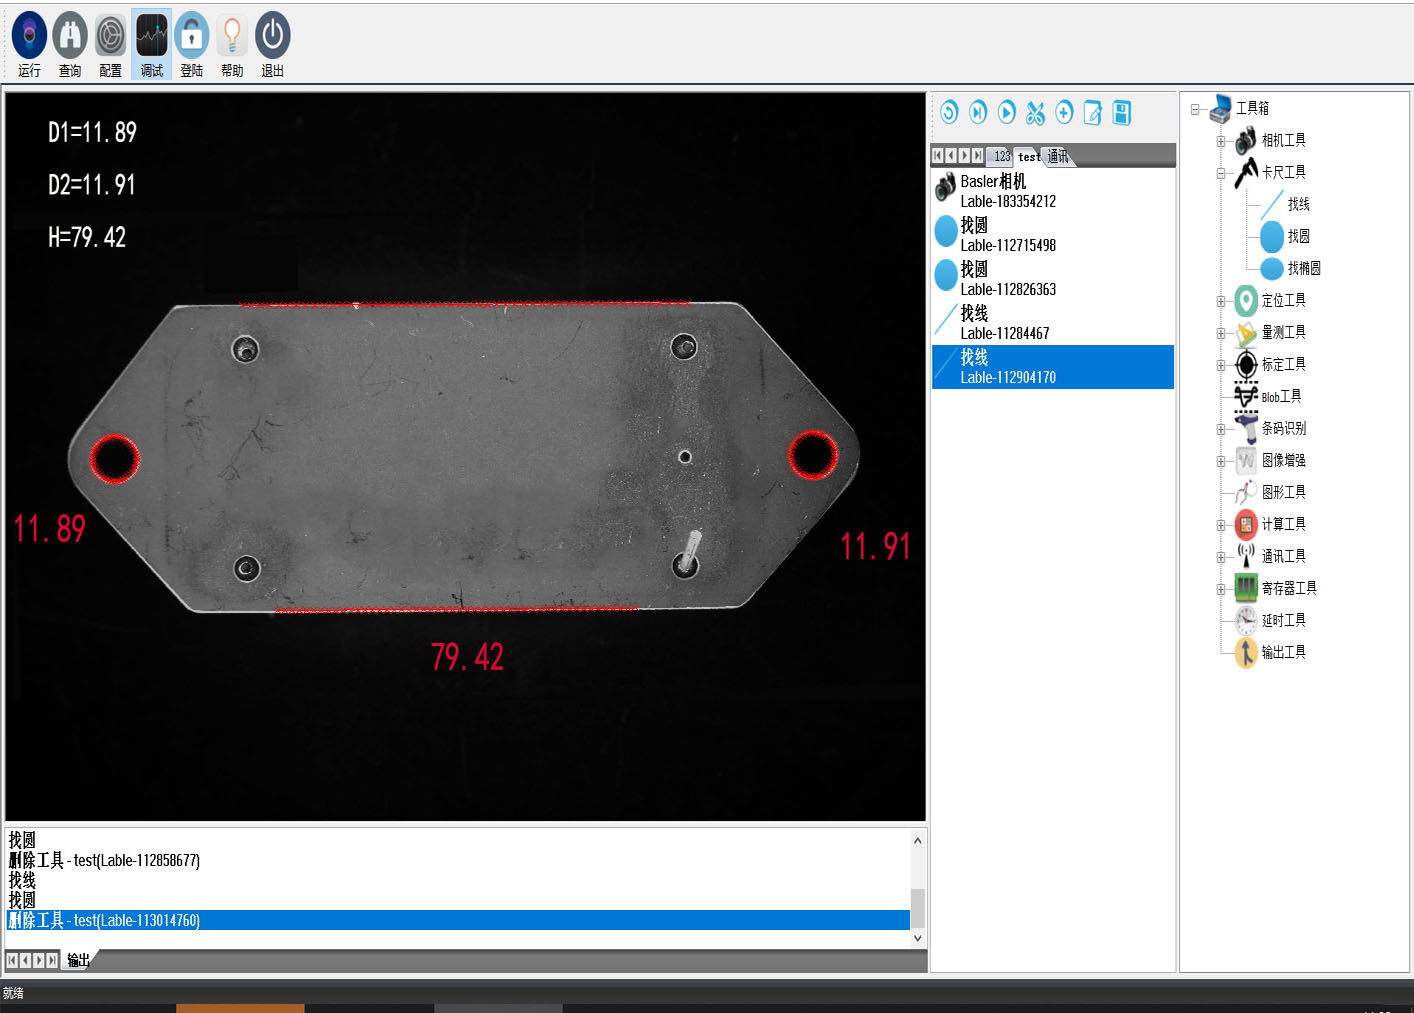Click first-tab arrow in flow tab strip
This screenshot has width=1414, height=1013.
(938, 156)
